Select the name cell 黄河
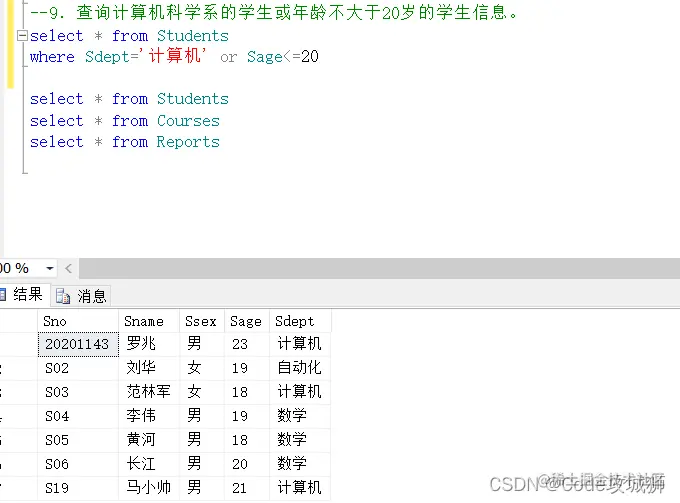The width and height of the screenshot is (680, 503). [x=149, y=440]
